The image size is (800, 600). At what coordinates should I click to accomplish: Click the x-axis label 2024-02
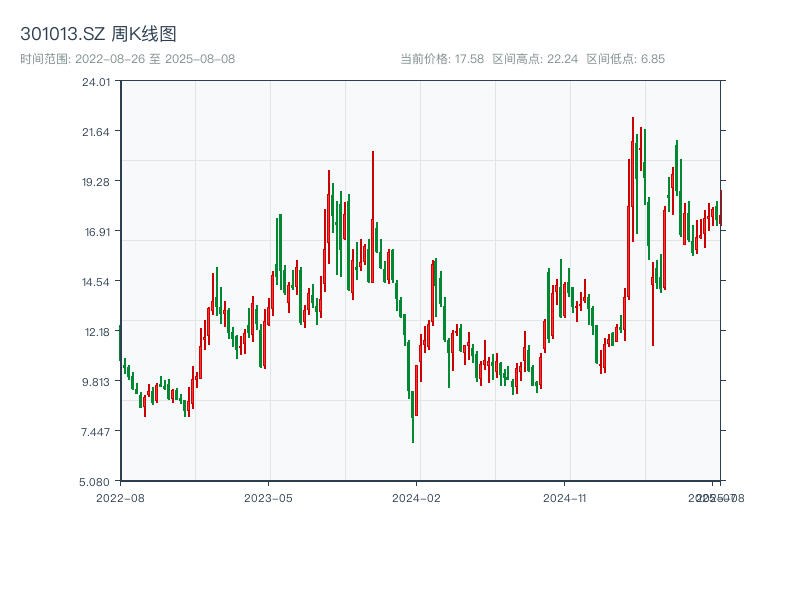[416, 498]
